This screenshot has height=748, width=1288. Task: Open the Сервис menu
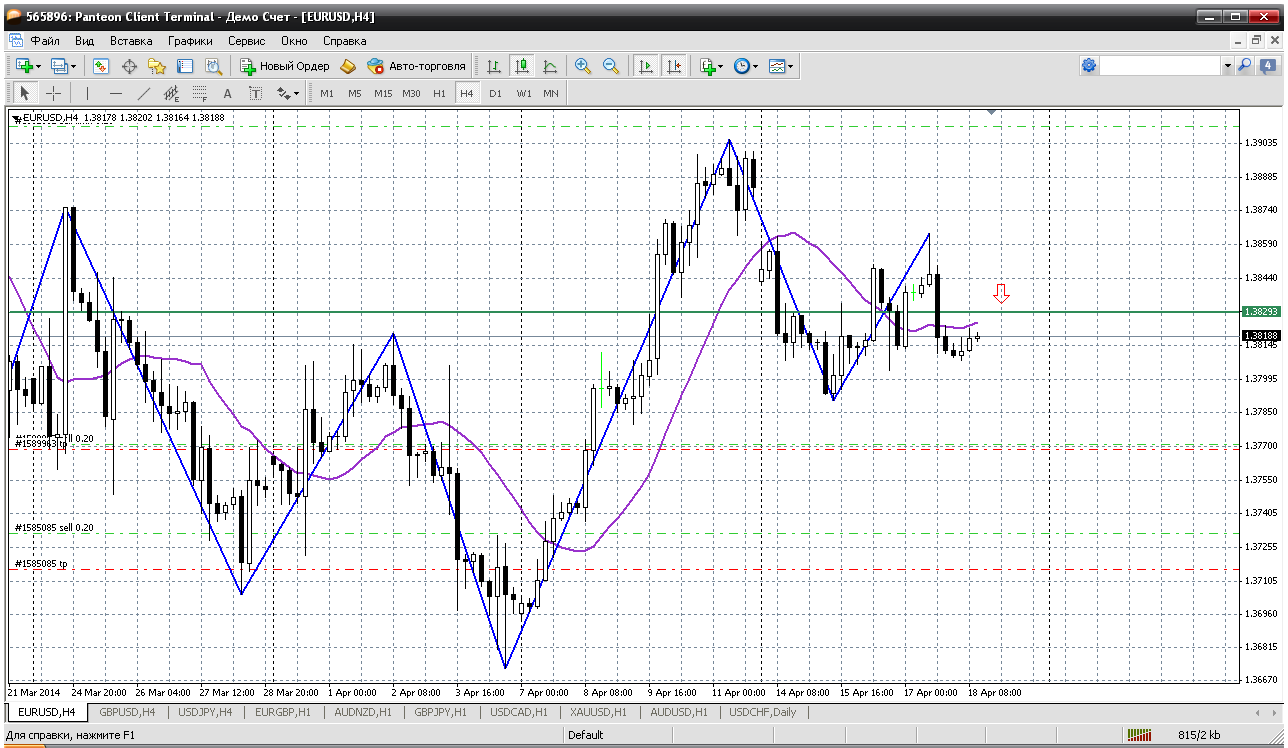click(x=246, y=41)
